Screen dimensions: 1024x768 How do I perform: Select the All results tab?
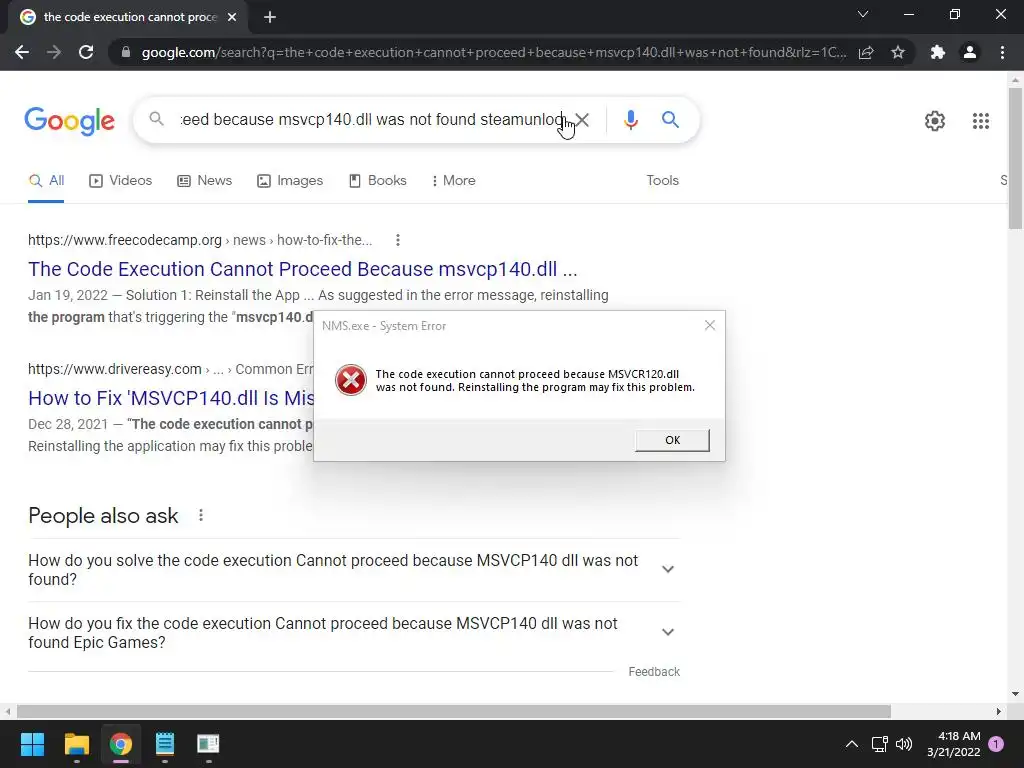pos(46,180)
